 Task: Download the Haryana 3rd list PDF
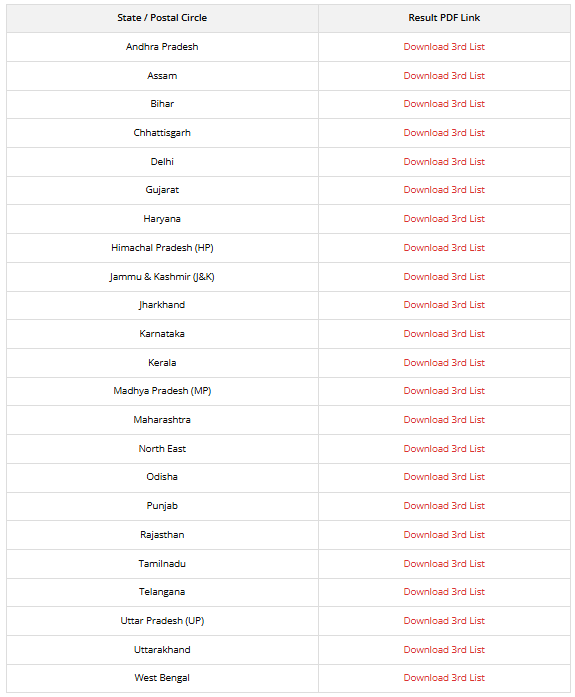pyautogui.click(x=444, y=218)
